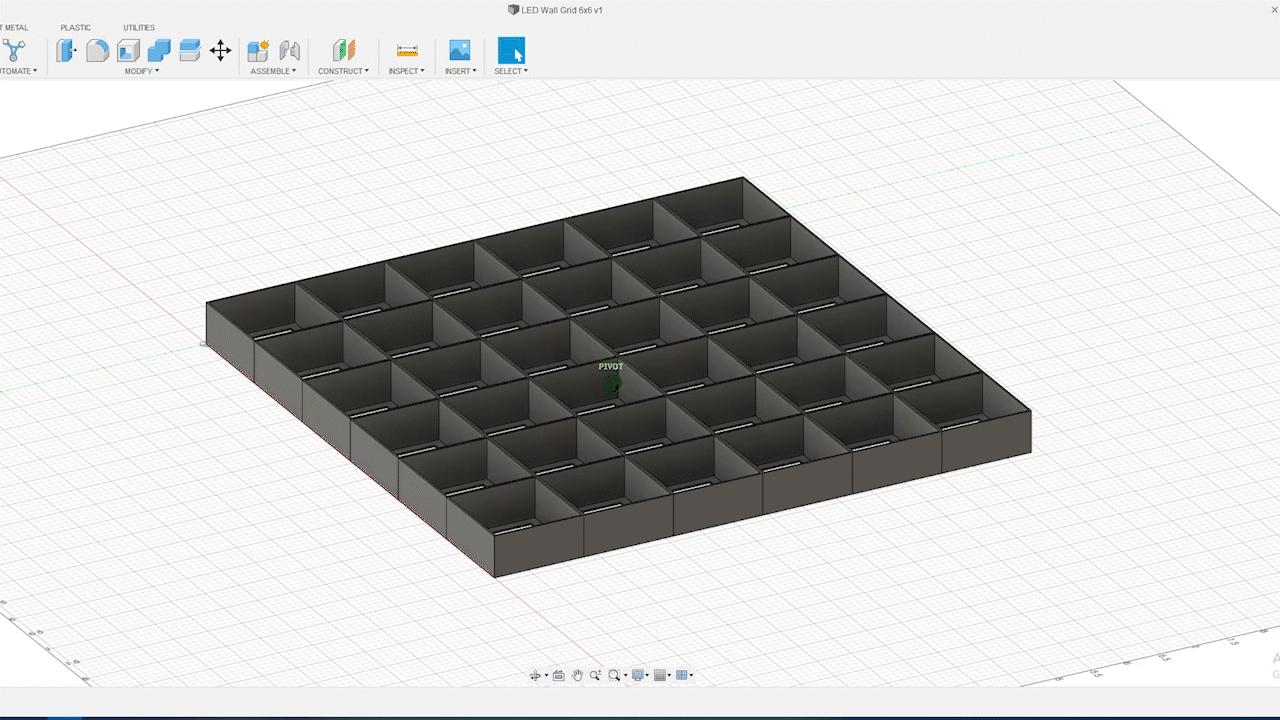Click the Display Settings icon
1280x720 pixels.
637,675
